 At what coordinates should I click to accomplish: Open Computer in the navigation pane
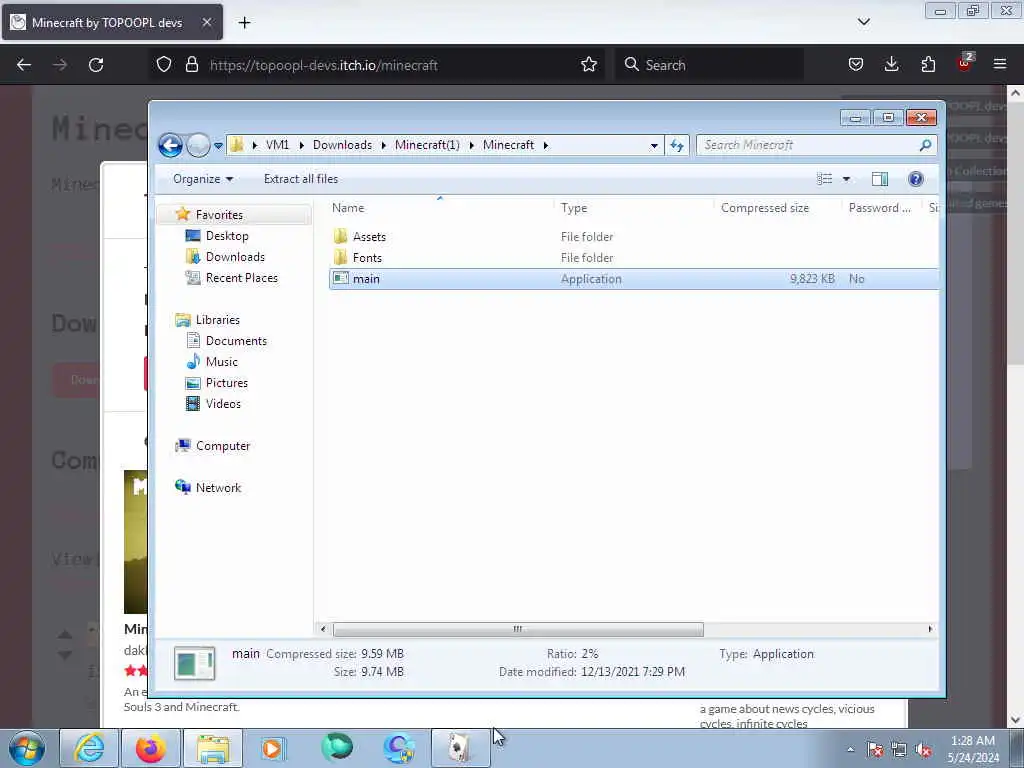tap(223, 446)
